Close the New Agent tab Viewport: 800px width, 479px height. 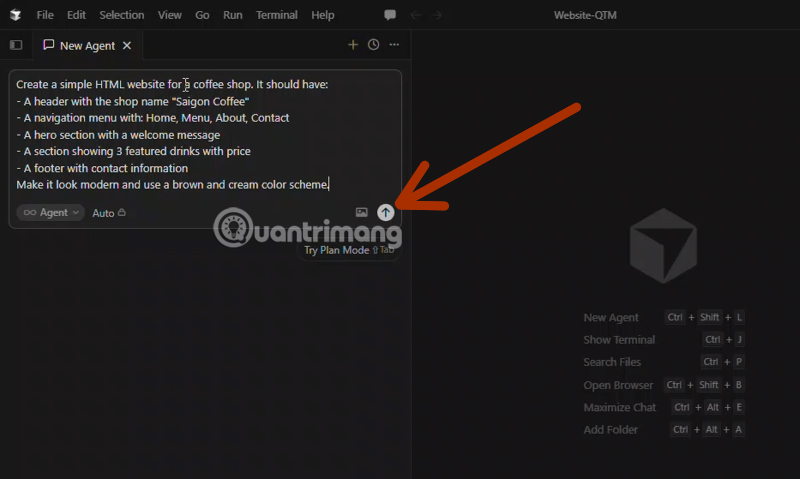pos(127,45)
